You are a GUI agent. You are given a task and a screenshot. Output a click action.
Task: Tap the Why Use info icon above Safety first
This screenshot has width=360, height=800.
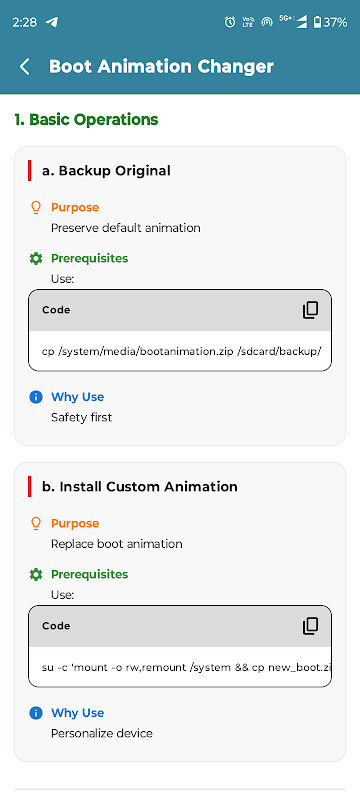click(36, 397)
